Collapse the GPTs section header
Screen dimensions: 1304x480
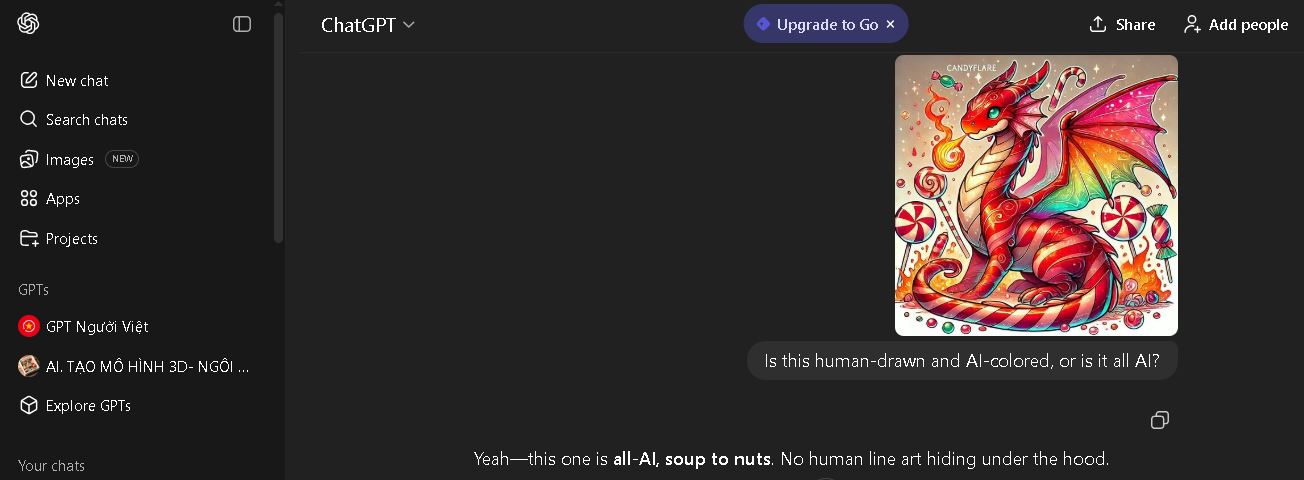pyautogui.click(x=33, y=289)
